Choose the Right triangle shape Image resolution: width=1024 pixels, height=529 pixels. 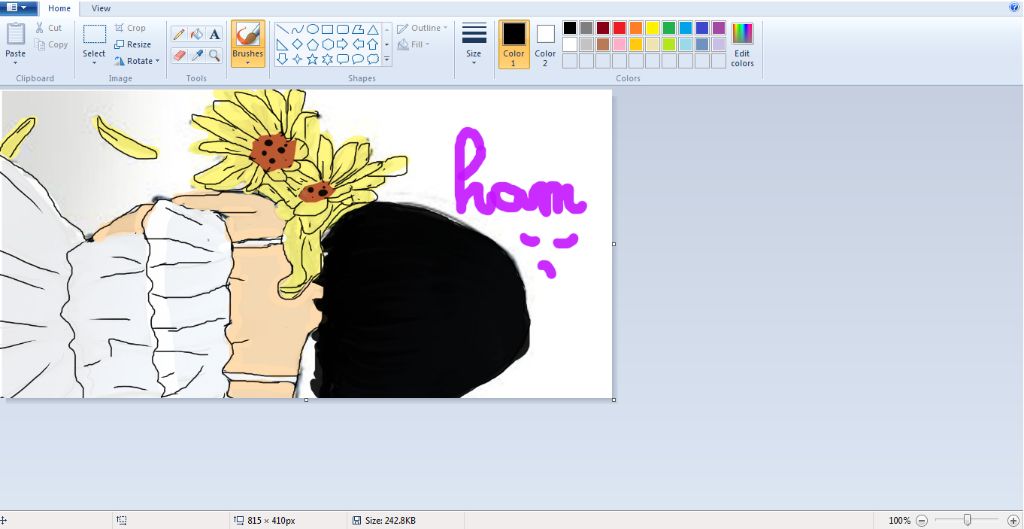(x=282, y=44)
